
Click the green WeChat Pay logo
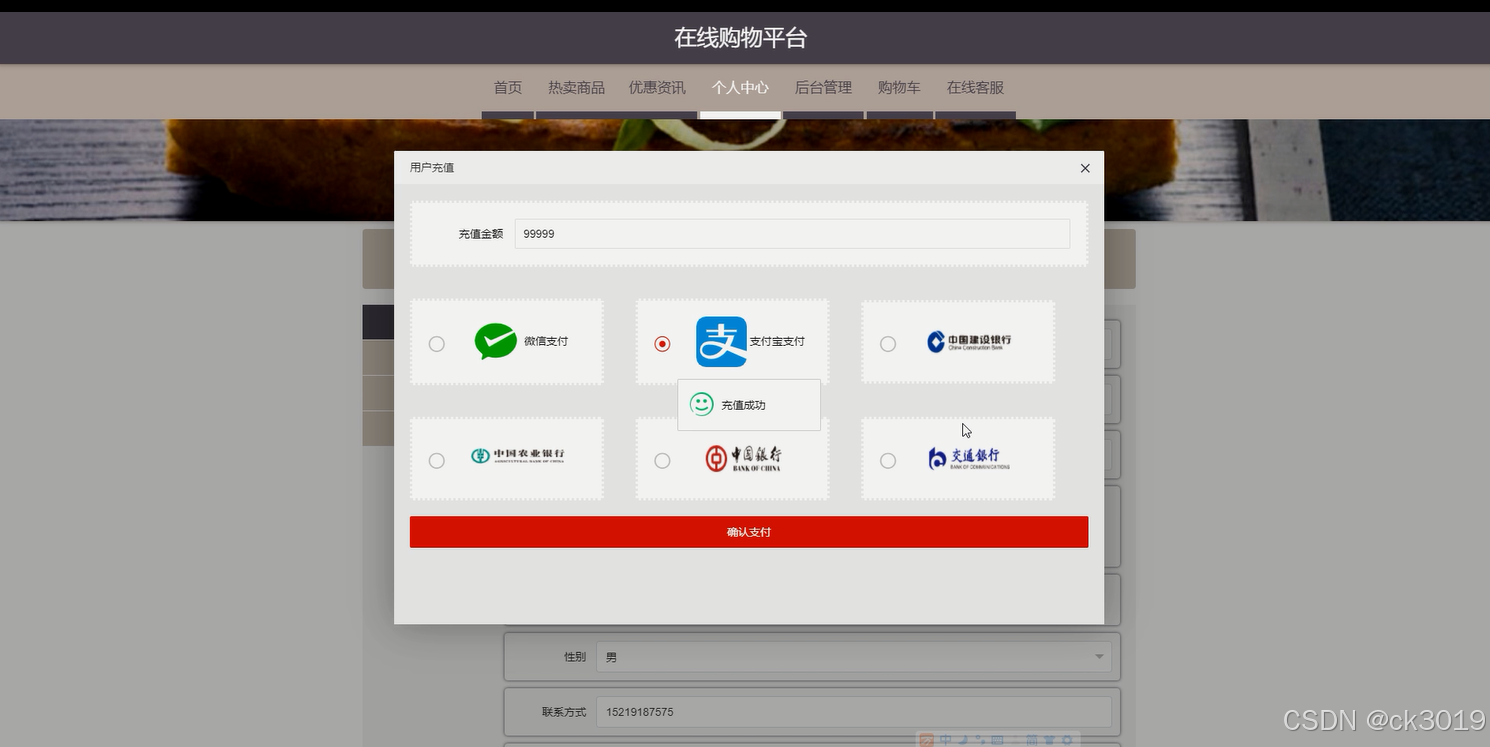[x=496, y=341]
